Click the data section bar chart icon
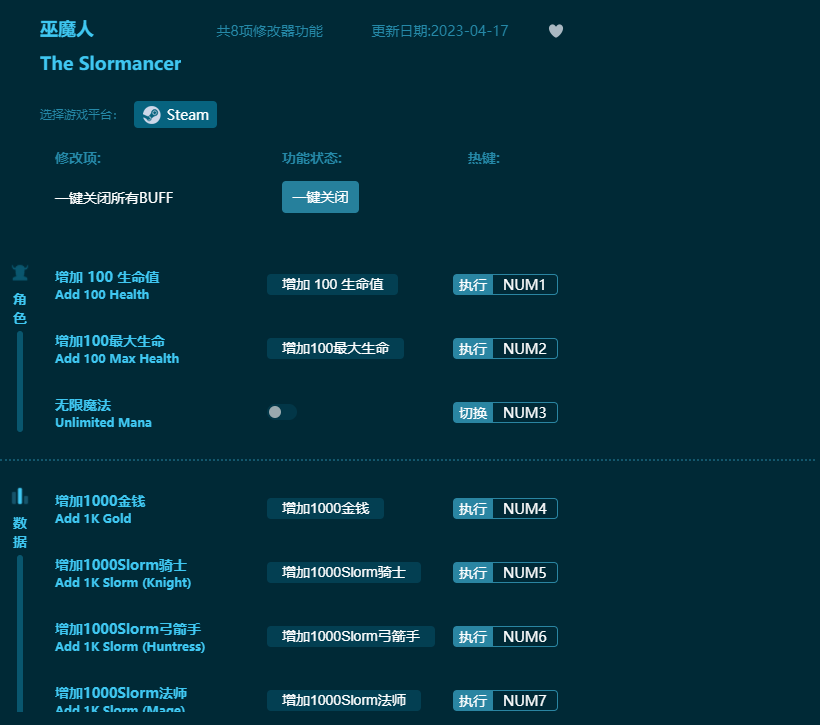Viewport: 820px width, 725px height. [x=20, y=496]
